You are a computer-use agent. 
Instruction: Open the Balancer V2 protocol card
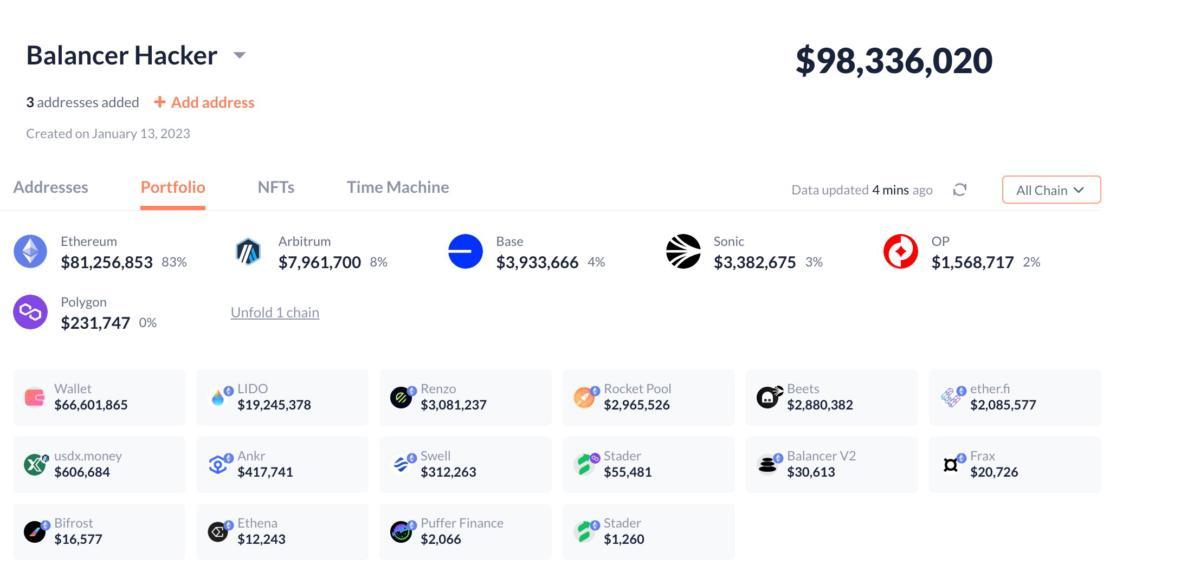pyautogui.click(x=831, y=464)
